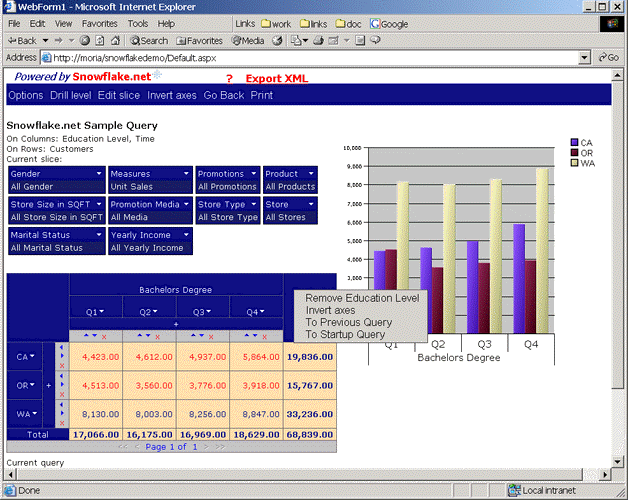Click Go Back in navigation bar
The height and width of the screenshot is (500, 628).
(223, 95)
